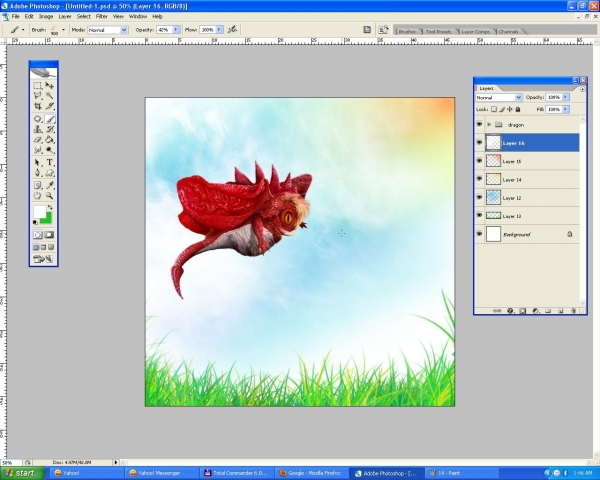The image size is (600, 480).
Task: Select the Custom Shape tool
Action: [x=50, y=173]
